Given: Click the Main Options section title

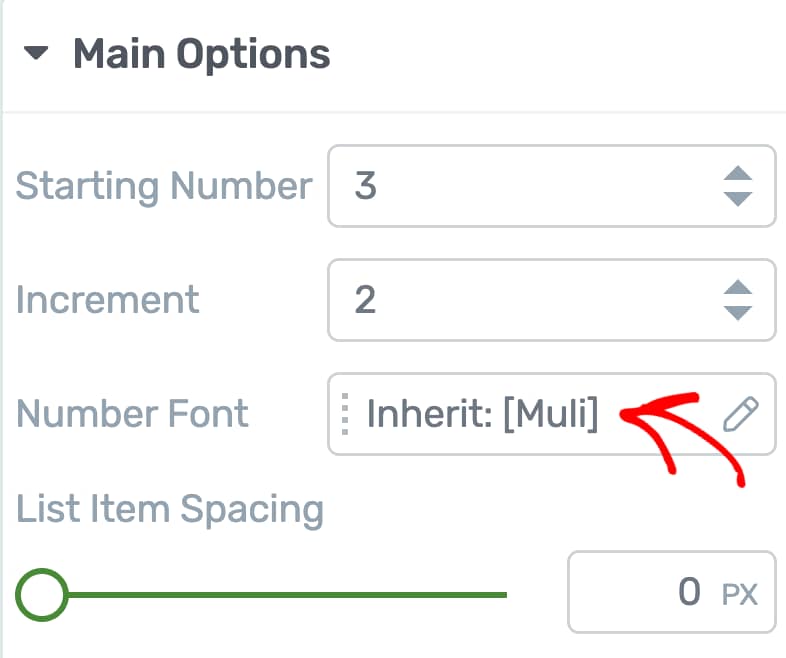Looking at the screenshot, I should tap(202, 54).
